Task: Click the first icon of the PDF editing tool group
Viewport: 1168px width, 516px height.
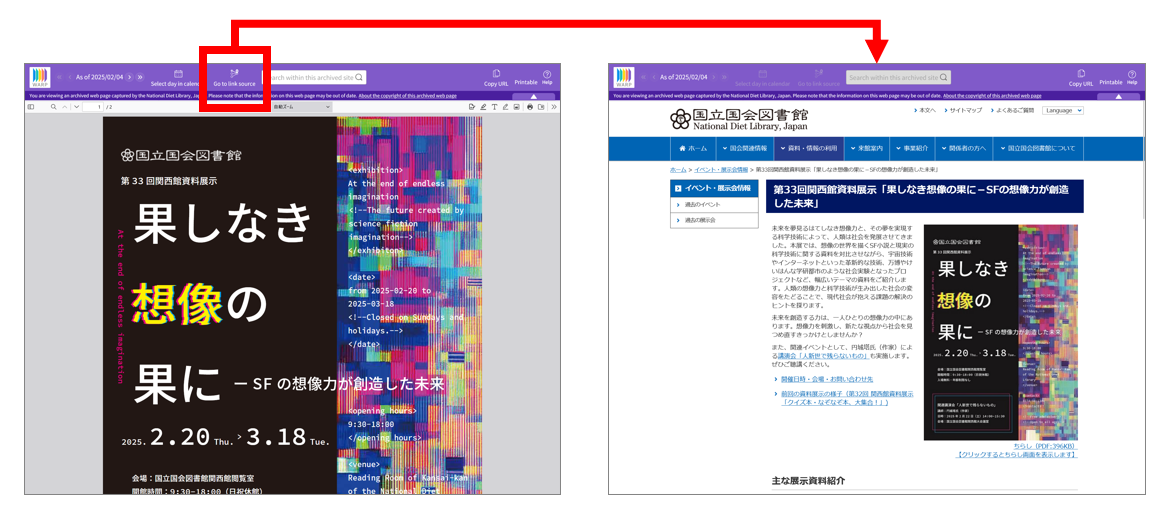Action: point(472,107)
